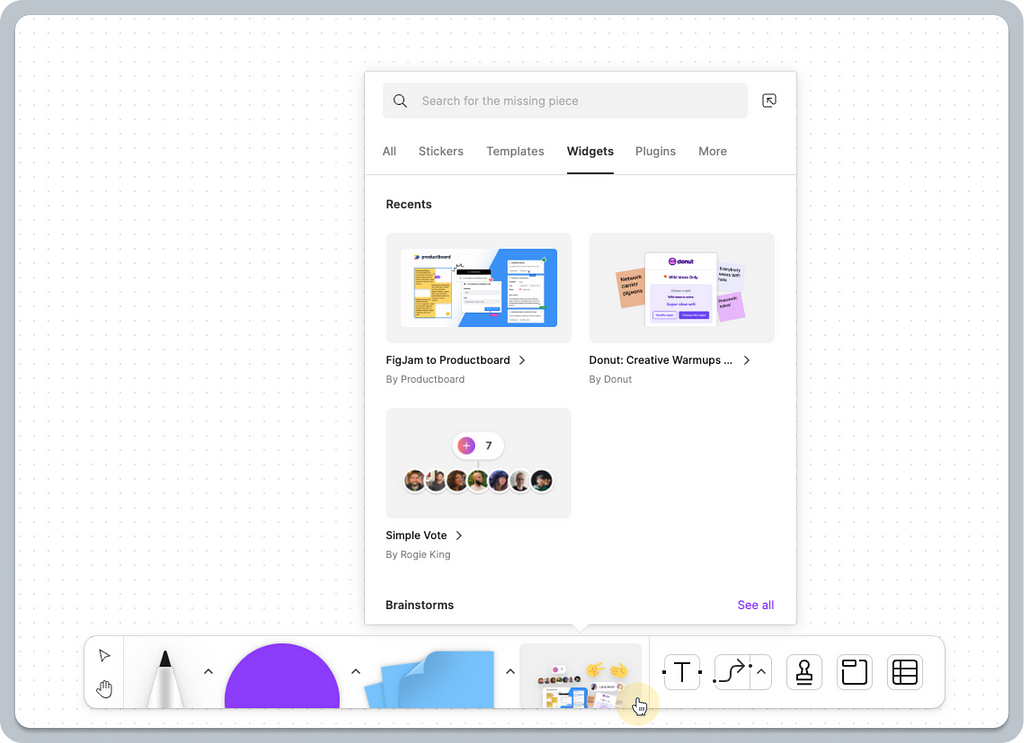Switch to the Stickers tab

[x=441, y=151]
